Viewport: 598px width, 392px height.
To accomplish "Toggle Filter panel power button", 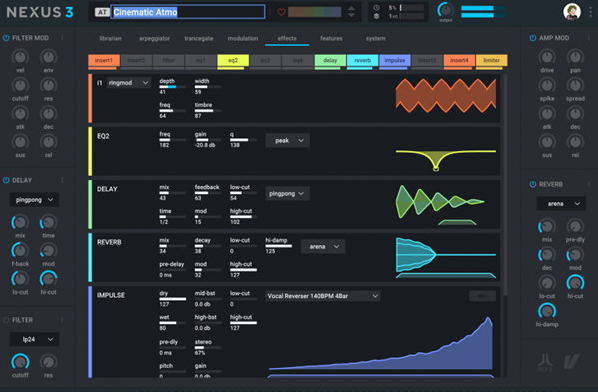I will (x=6, y=320).
